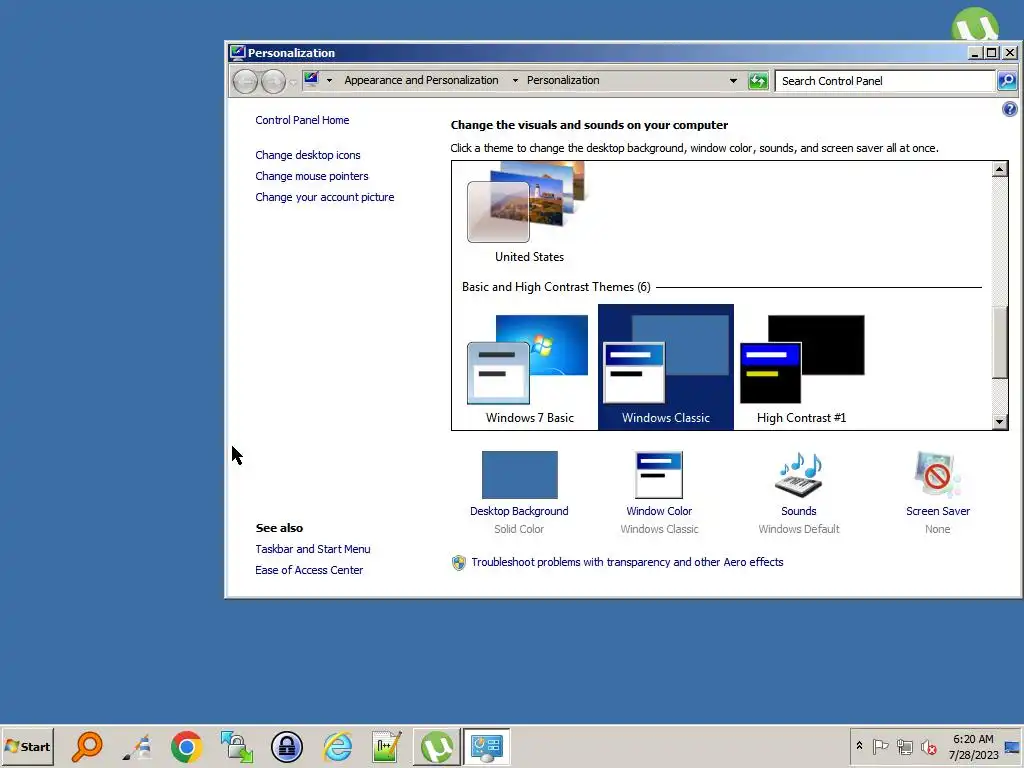Screen dimensions: 1024x768
Task: Click Appearance and Personalization breadcrumb
Action: [x=421, y=80]
